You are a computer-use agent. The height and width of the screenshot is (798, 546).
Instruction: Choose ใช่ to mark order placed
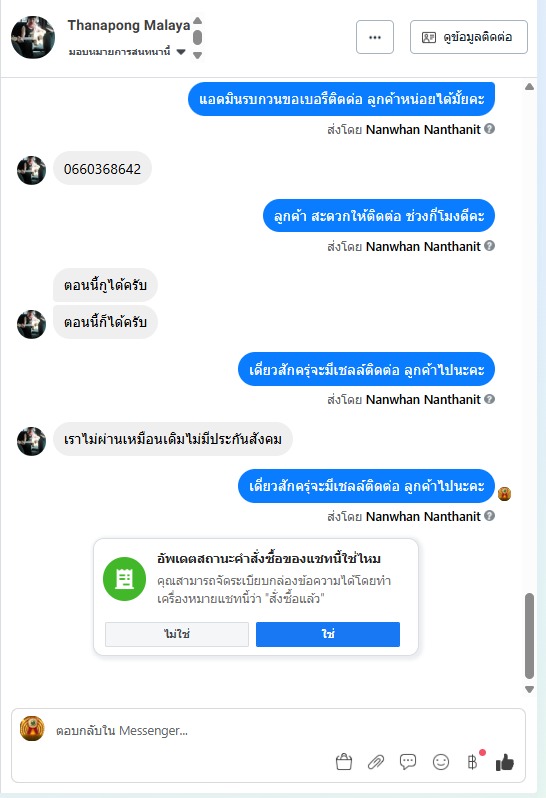click(328, 634)
